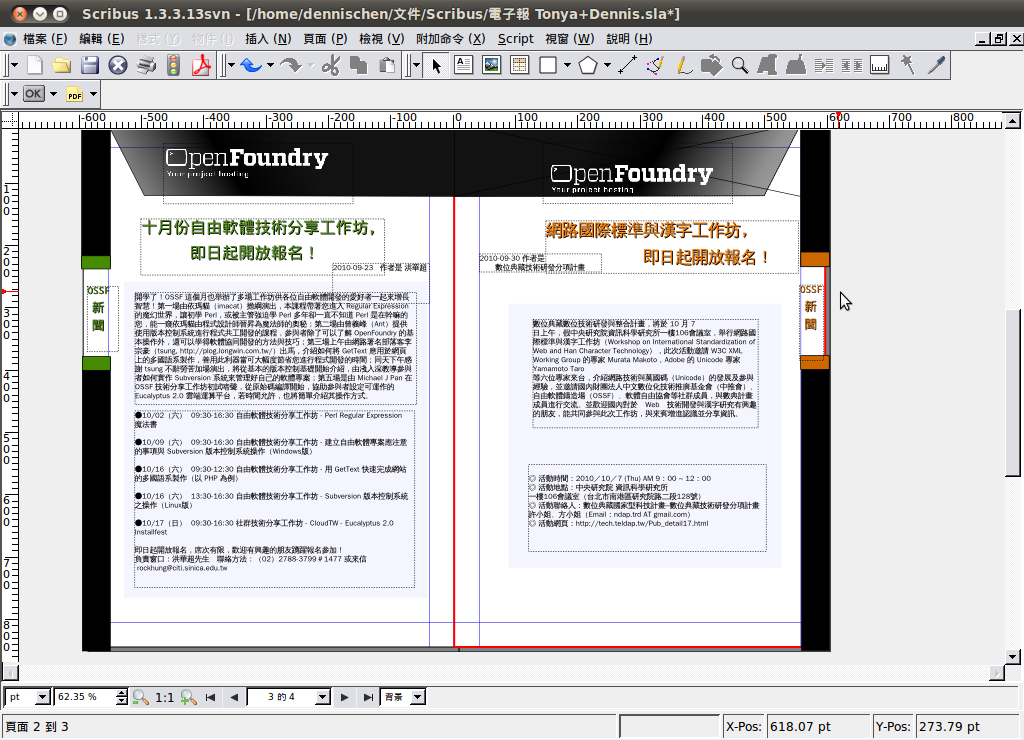Open the 檔案 (F) menu
The height and width of the screenshot is (740, 1024).
click(x=44, y=39)
